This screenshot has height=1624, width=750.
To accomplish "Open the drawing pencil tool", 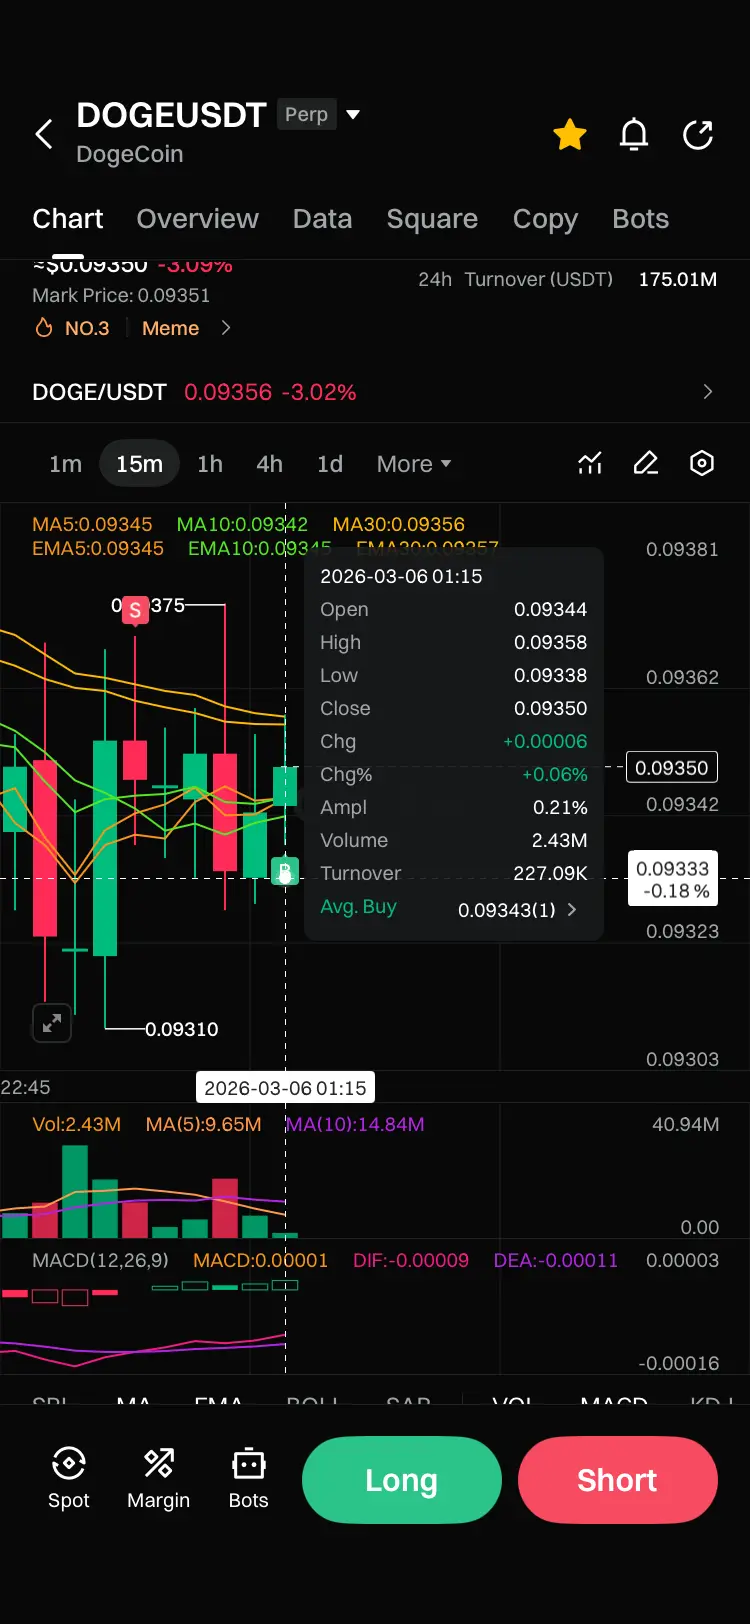I will 646,463.
